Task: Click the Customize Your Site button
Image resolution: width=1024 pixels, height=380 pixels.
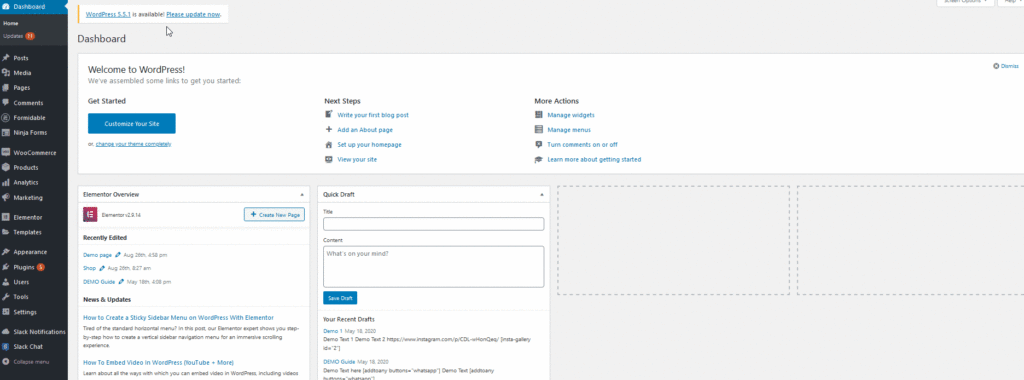Action: pos(132,123)
